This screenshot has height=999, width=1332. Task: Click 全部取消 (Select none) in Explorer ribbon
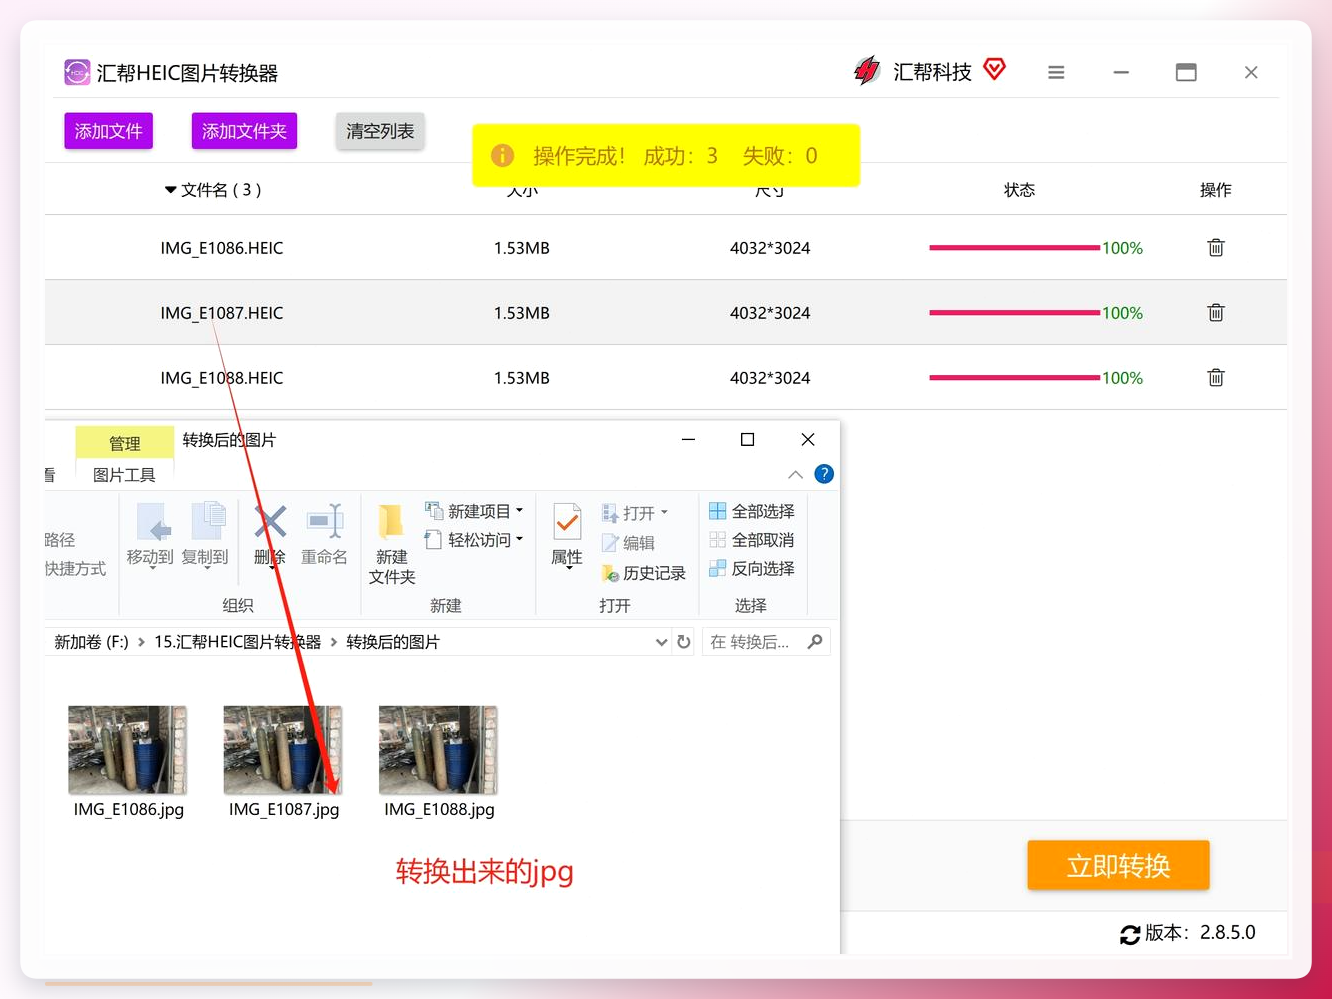coord(752,540)
